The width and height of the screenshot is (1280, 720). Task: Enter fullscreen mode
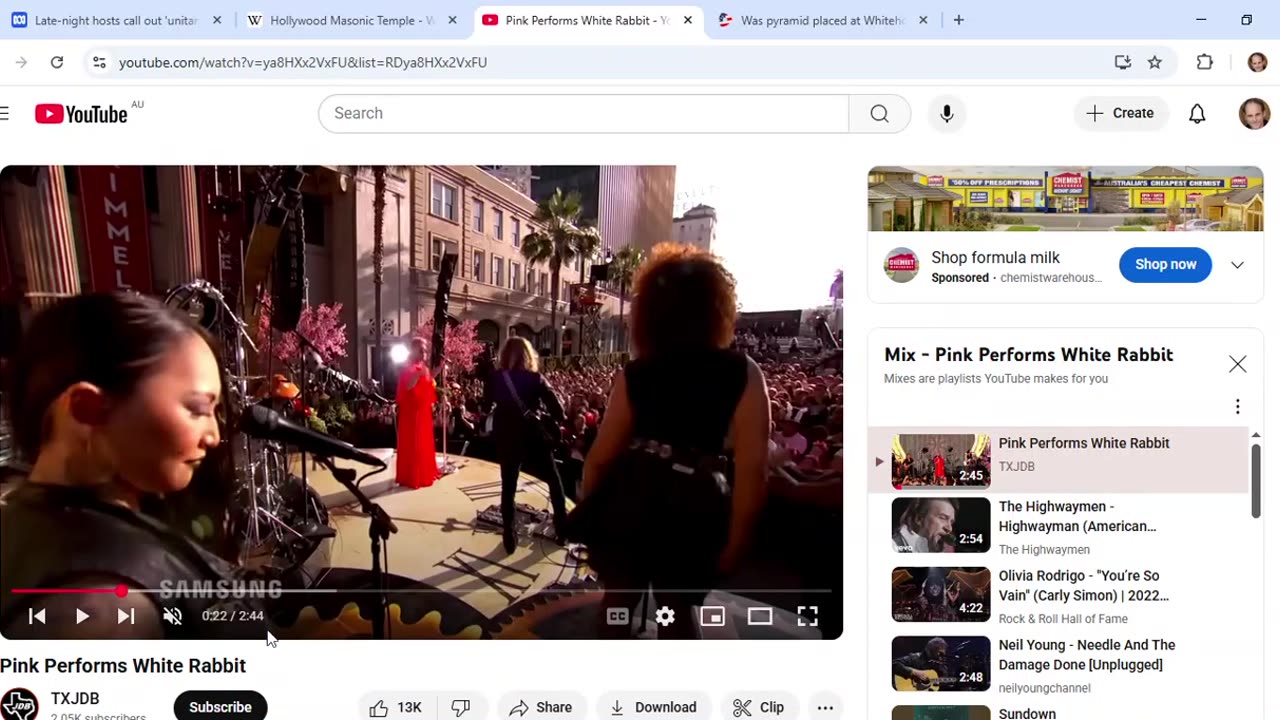coord(807,616)
